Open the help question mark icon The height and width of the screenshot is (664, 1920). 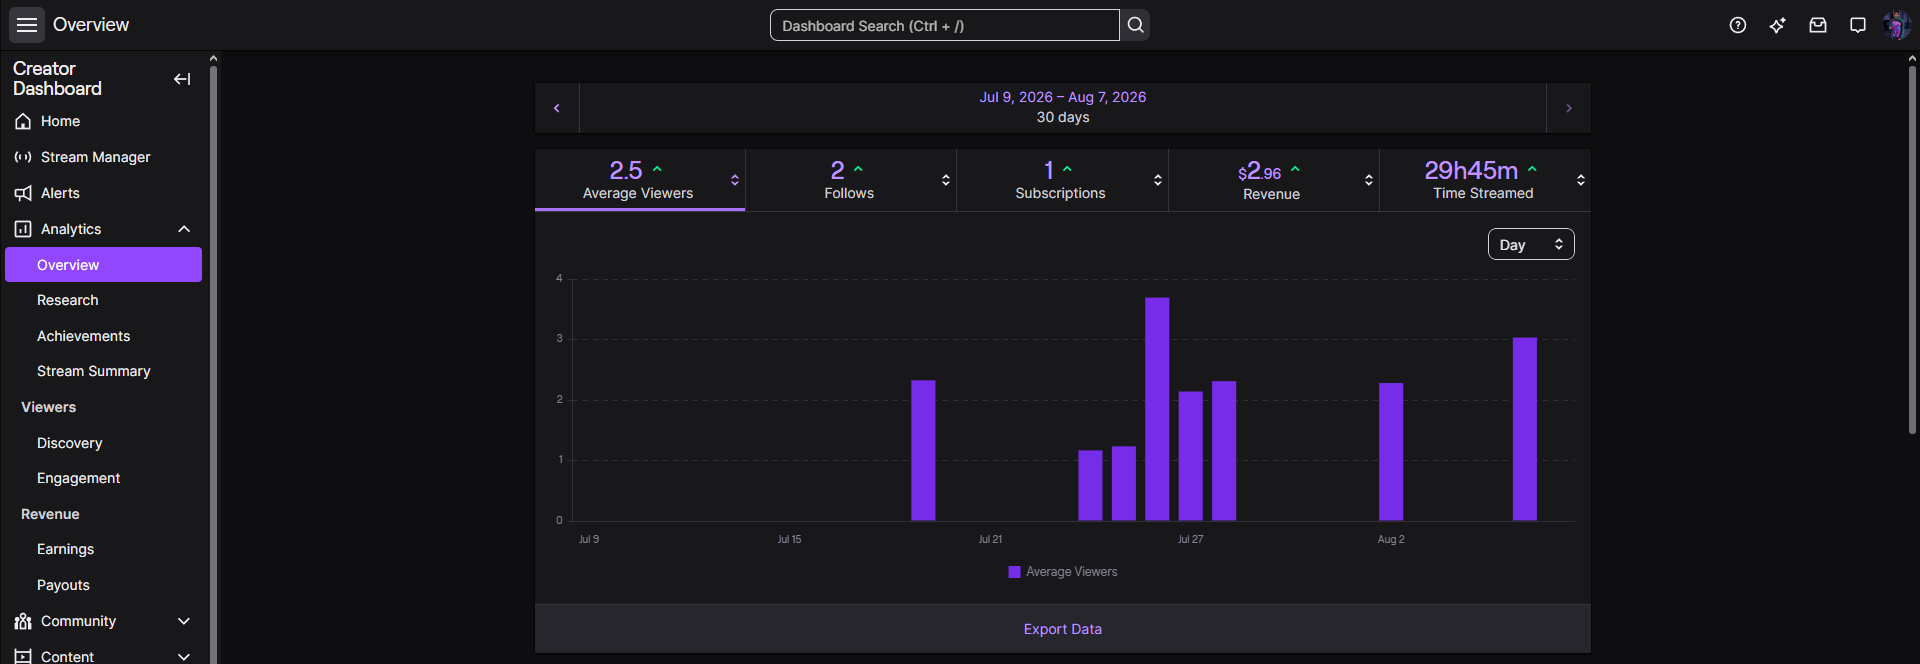[1738, 25]
